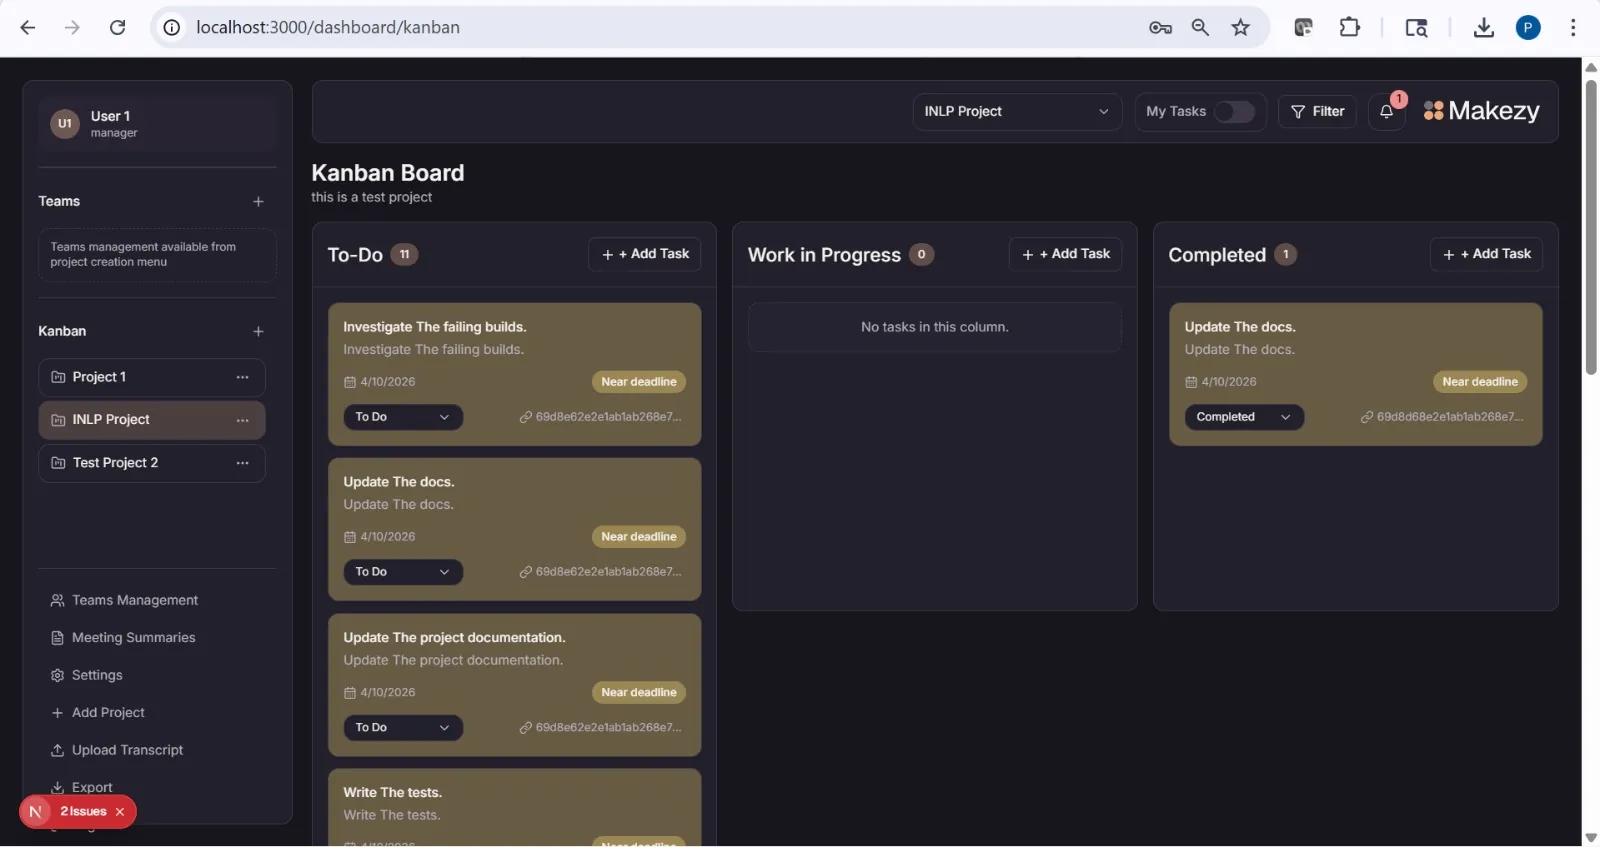Image resolution: width=1600 pixels, height=847 pixels.
Task: Open the Test Project 2 three-dots menu
Action: [242, 463]
